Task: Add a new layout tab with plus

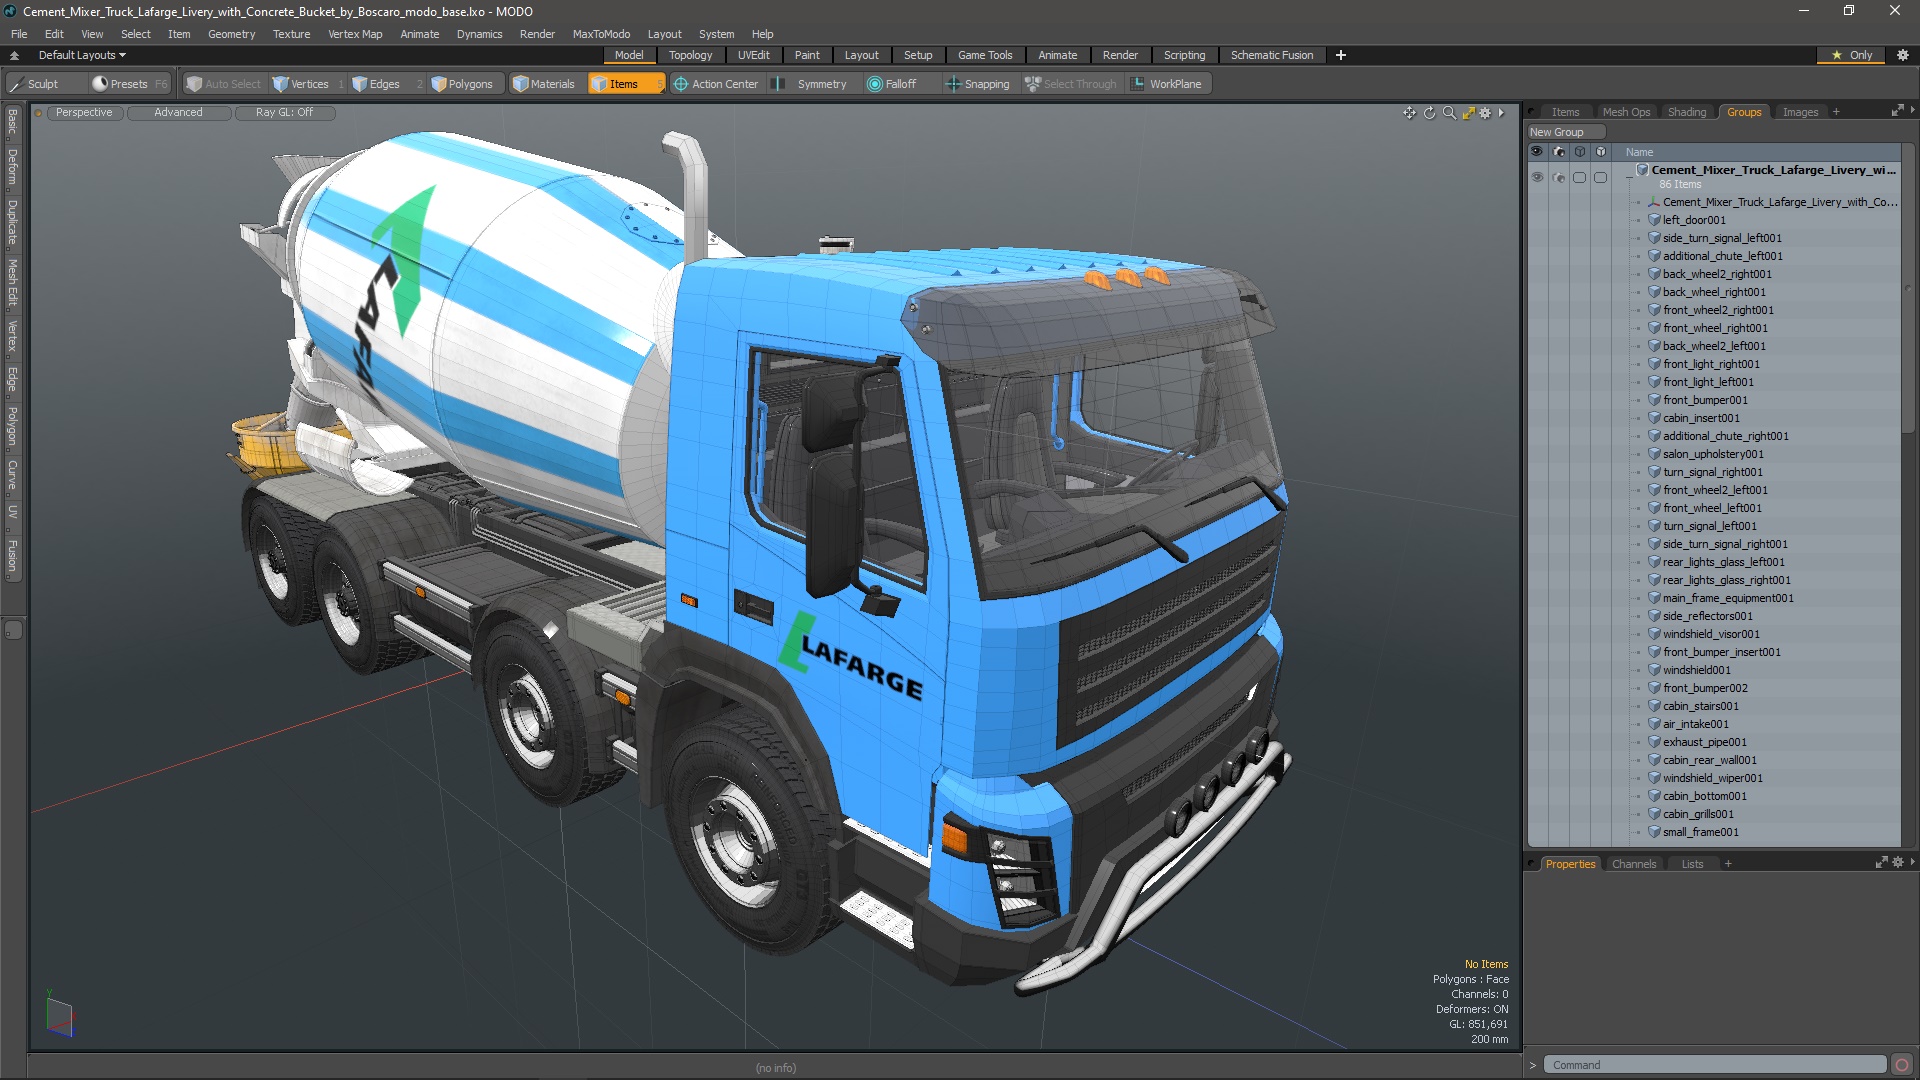Action: point(1341,55)
